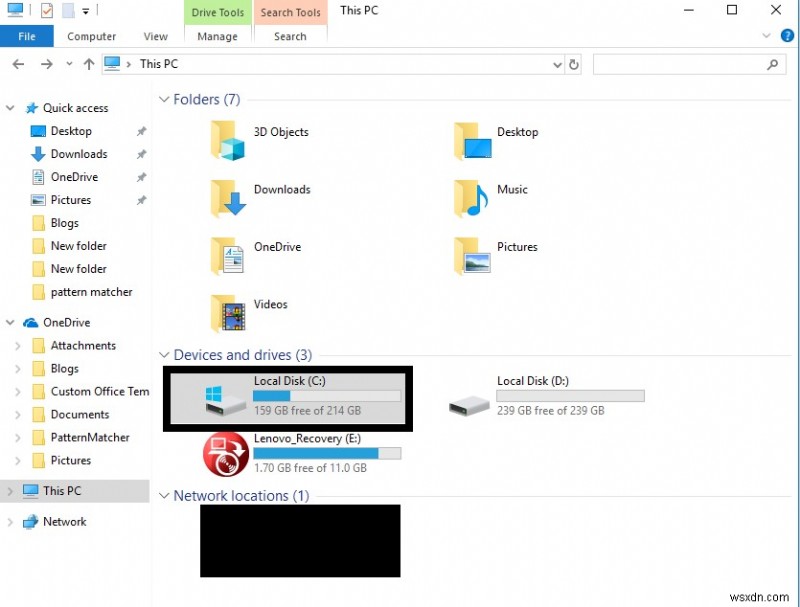Click inside the search box
Viewport: 800px width, 607px height.
point(680,64)
